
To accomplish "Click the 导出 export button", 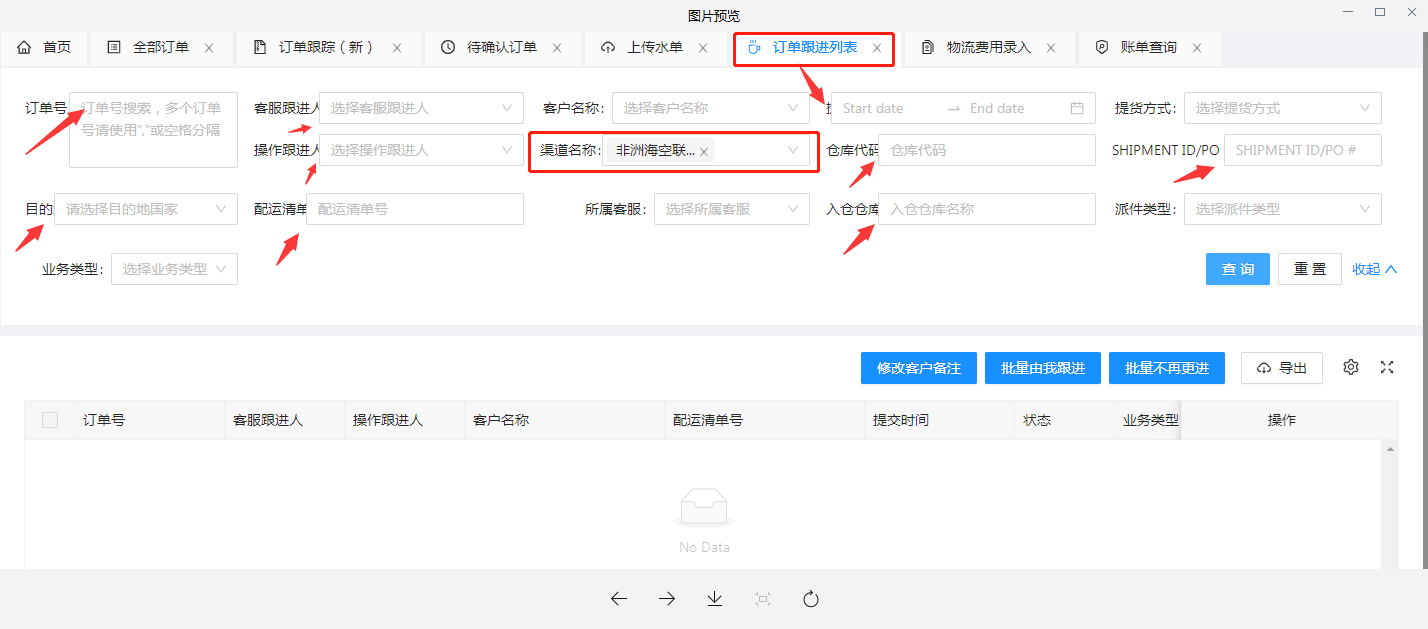I will click(x=1282, y=368).
